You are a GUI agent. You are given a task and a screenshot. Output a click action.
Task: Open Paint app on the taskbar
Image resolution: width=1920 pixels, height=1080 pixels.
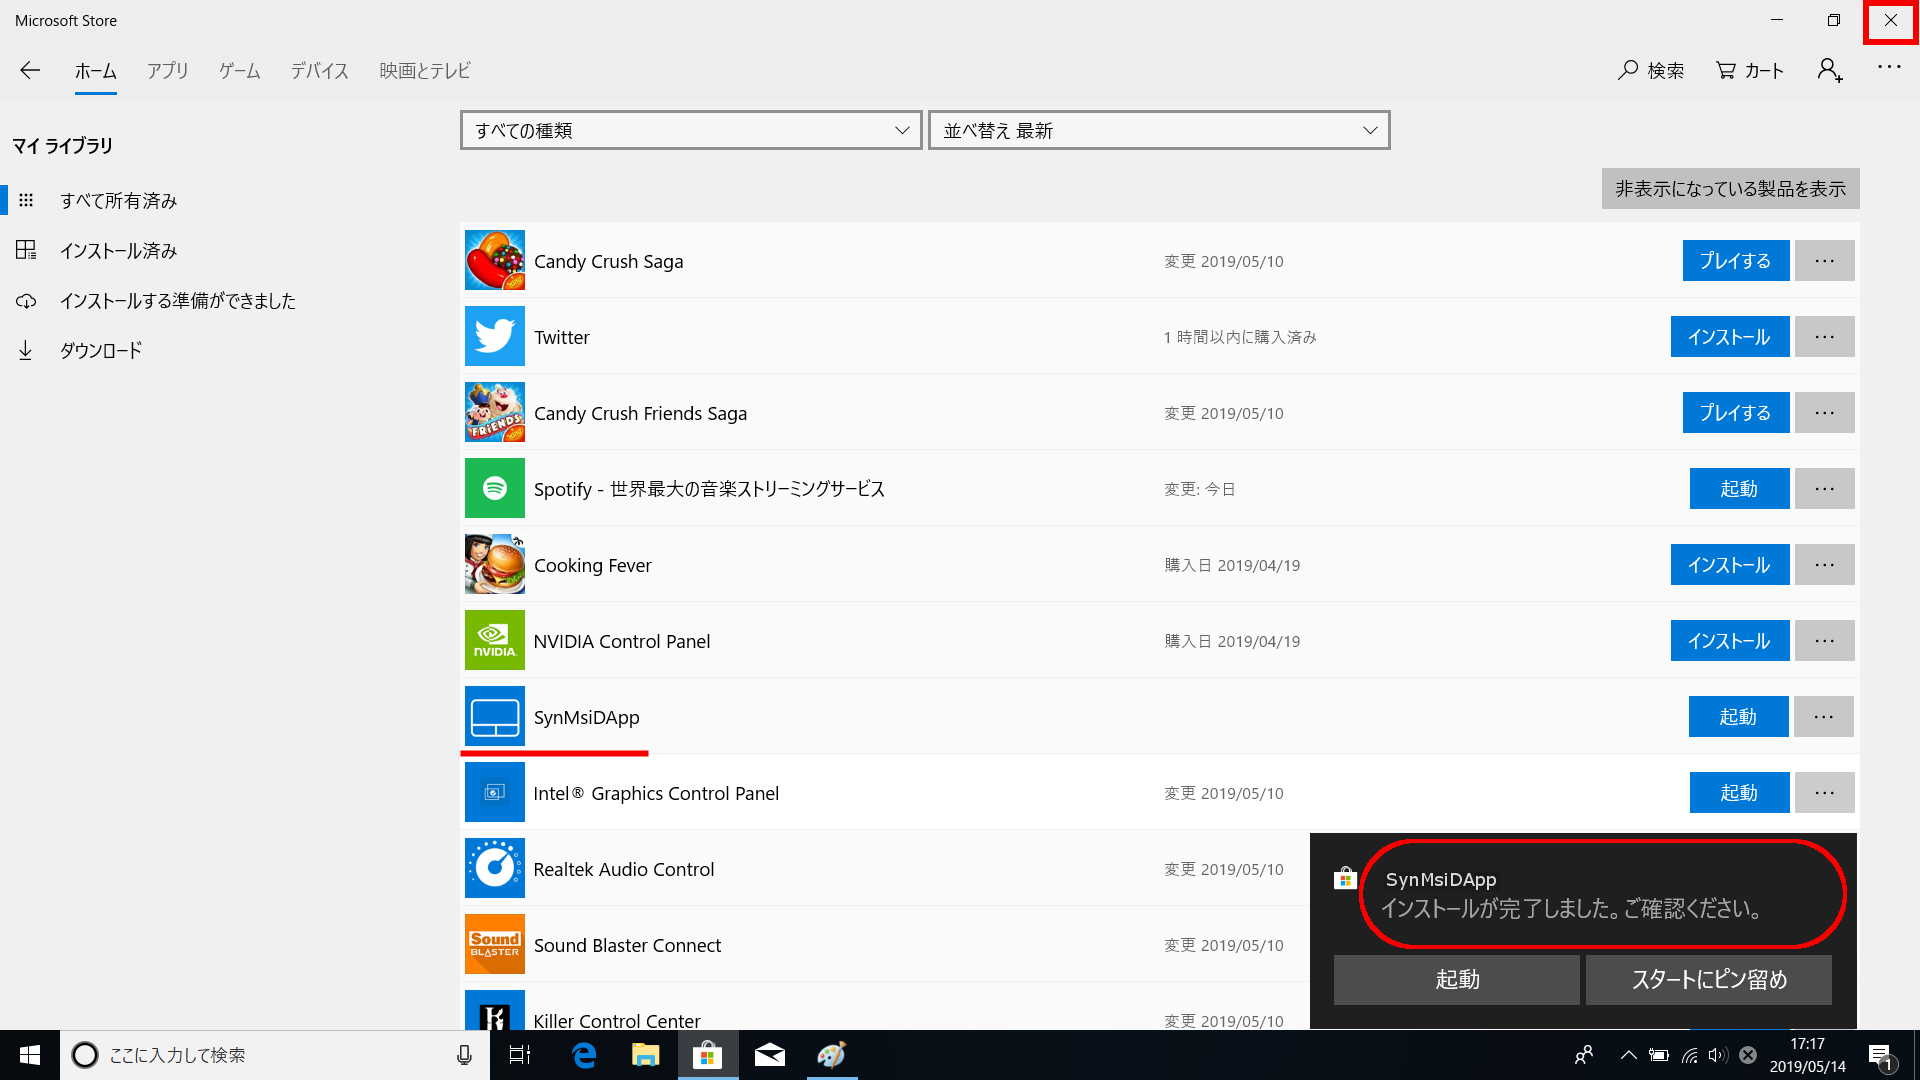click(832, 1055)
